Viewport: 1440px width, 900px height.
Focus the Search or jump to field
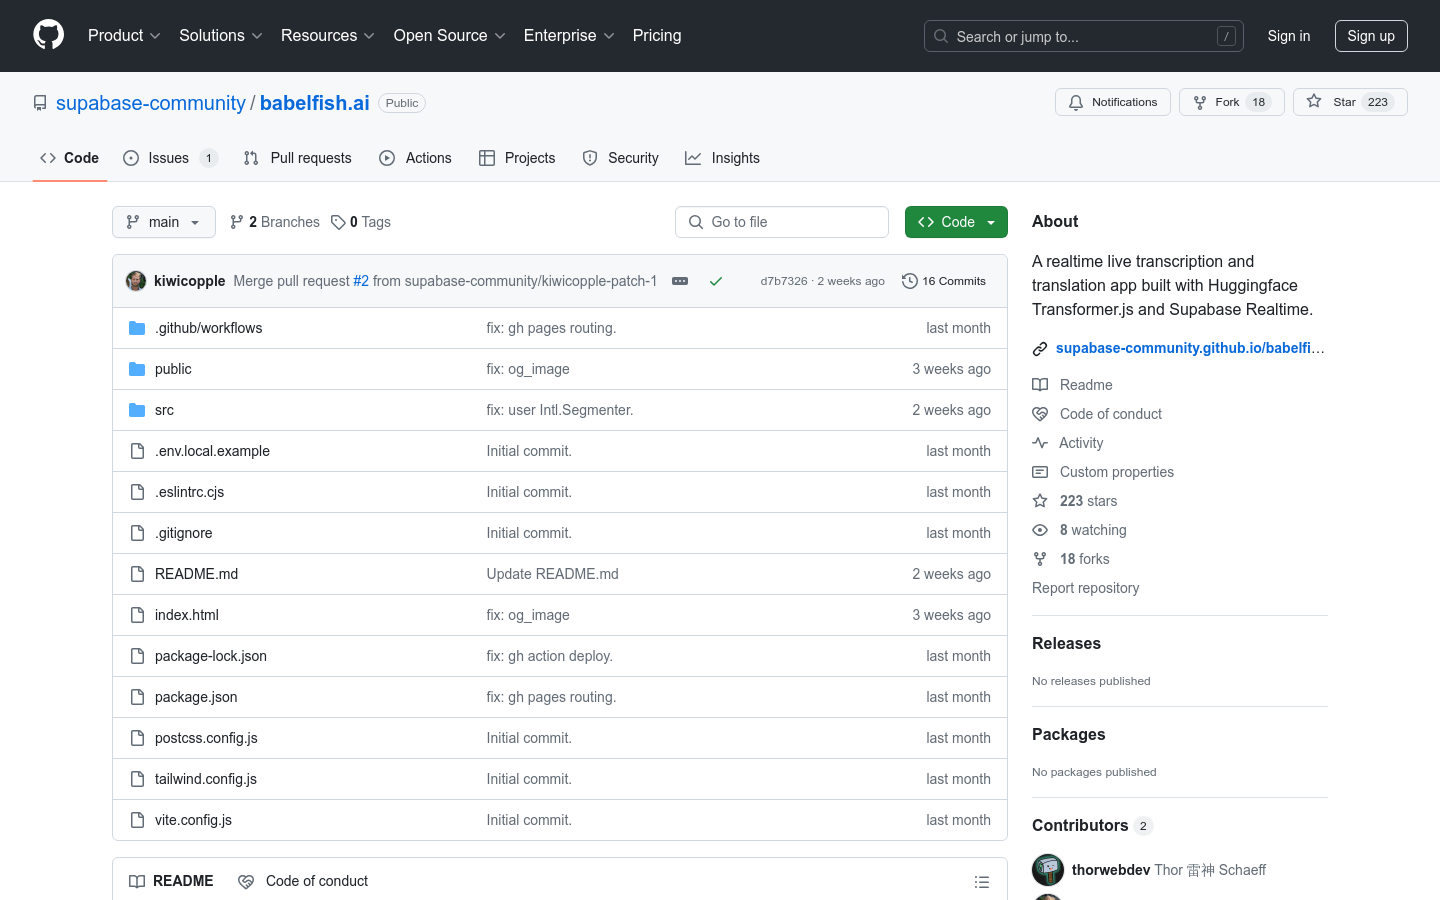(x=1084, y=36)
